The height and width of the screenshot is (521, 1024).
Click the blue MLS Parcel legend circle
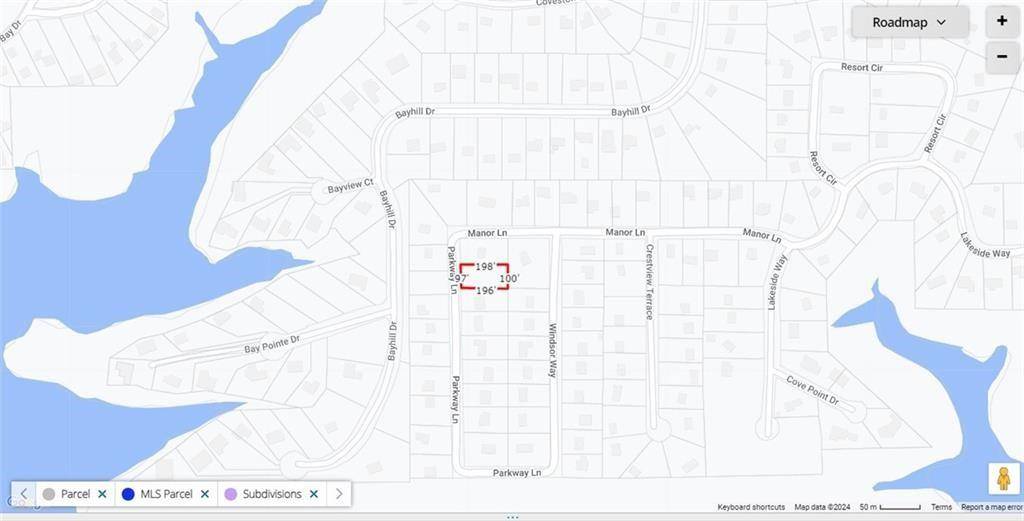[x=128, y=494]
